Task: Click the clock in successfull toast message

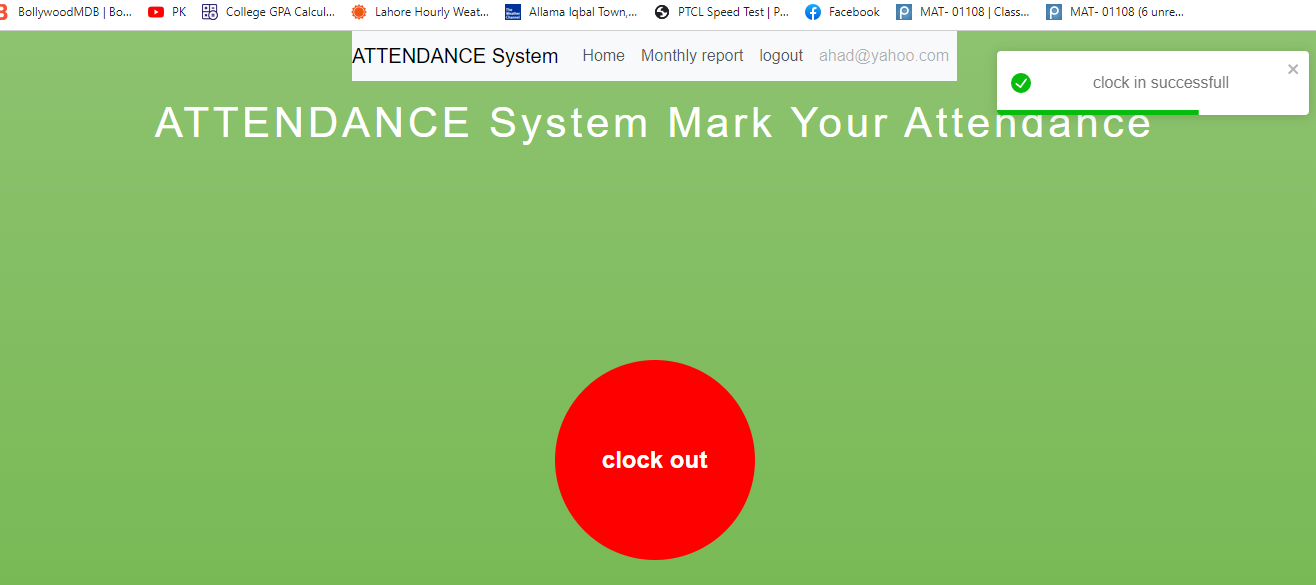Action: coord(1160,83)
